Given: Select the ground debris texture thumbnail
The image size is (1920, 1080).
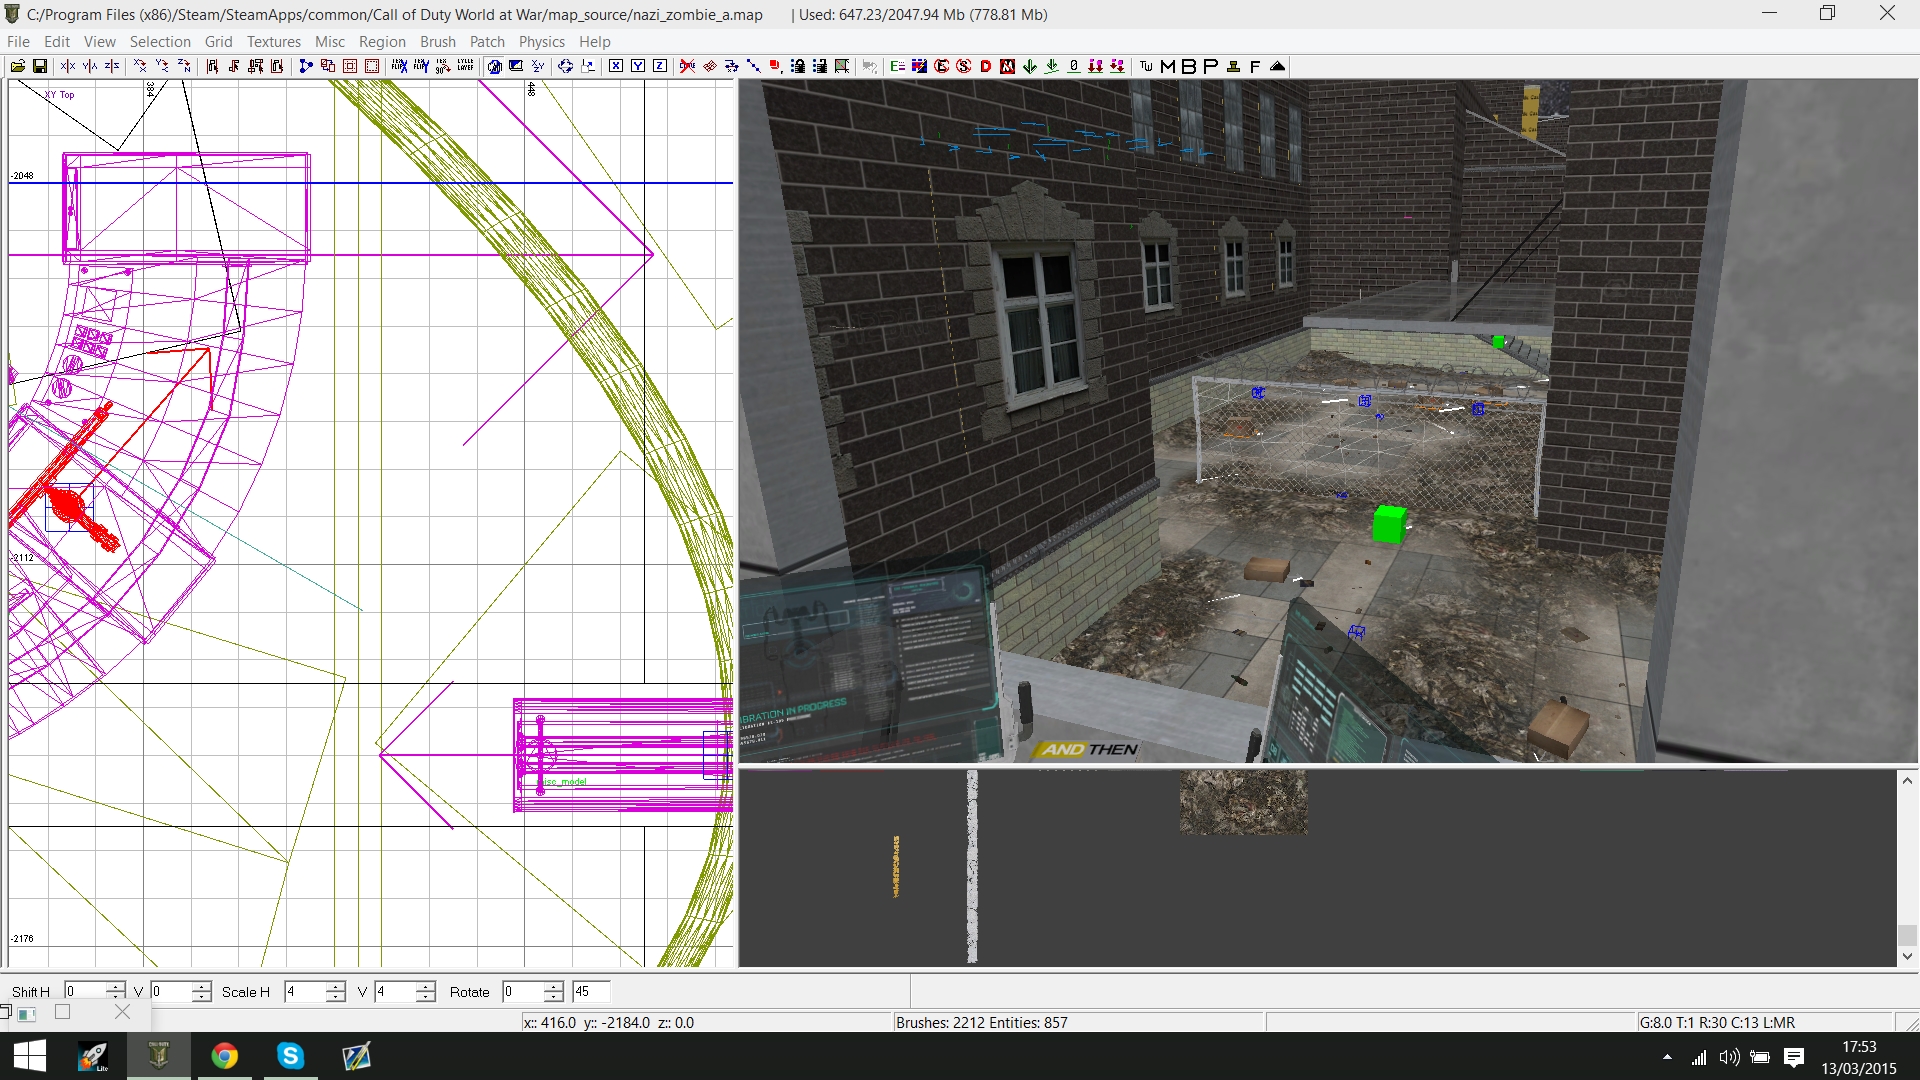Looking at the screenshot, I should pos(1243,802).
